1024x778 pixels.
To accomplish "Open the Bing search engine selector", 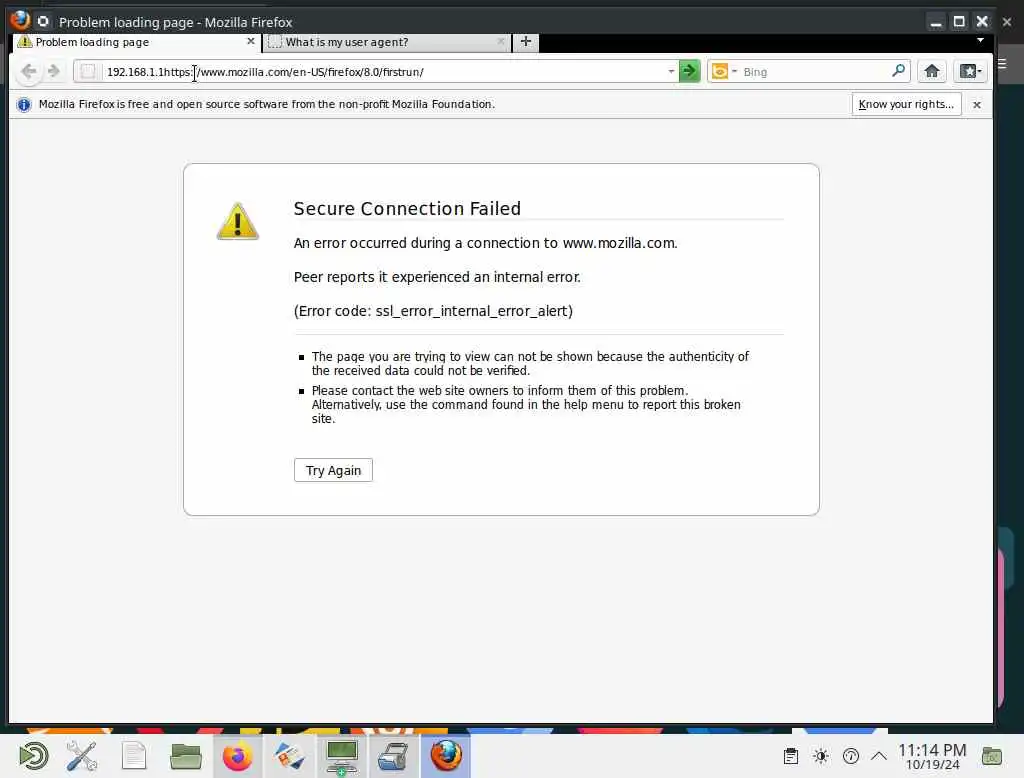I will pos(724,71).
